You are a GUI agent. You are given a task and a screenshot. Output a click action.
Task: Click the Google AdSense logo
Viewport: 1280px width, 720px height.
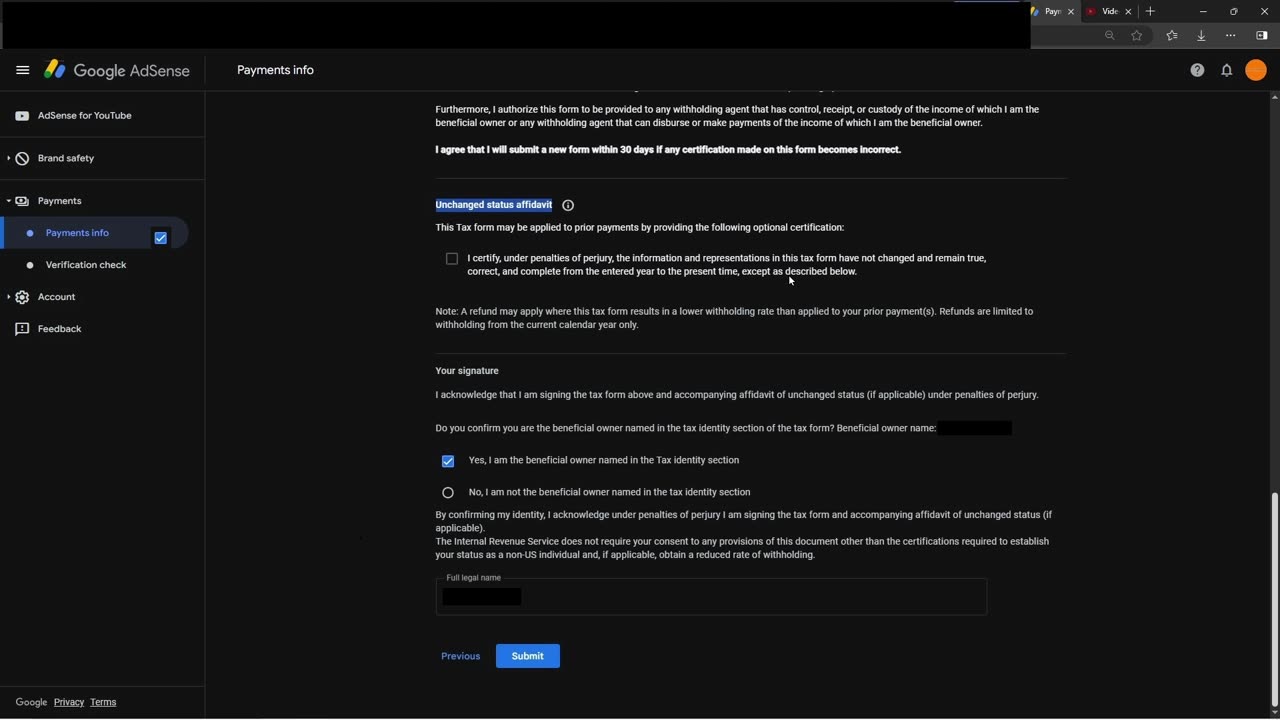point(117,70)
